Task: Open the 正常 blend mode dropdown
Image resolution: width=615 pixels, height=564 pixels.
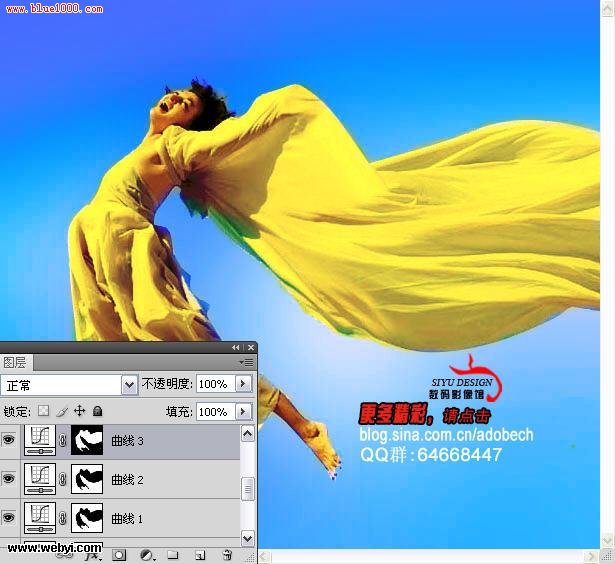Action: coord(129,385)
